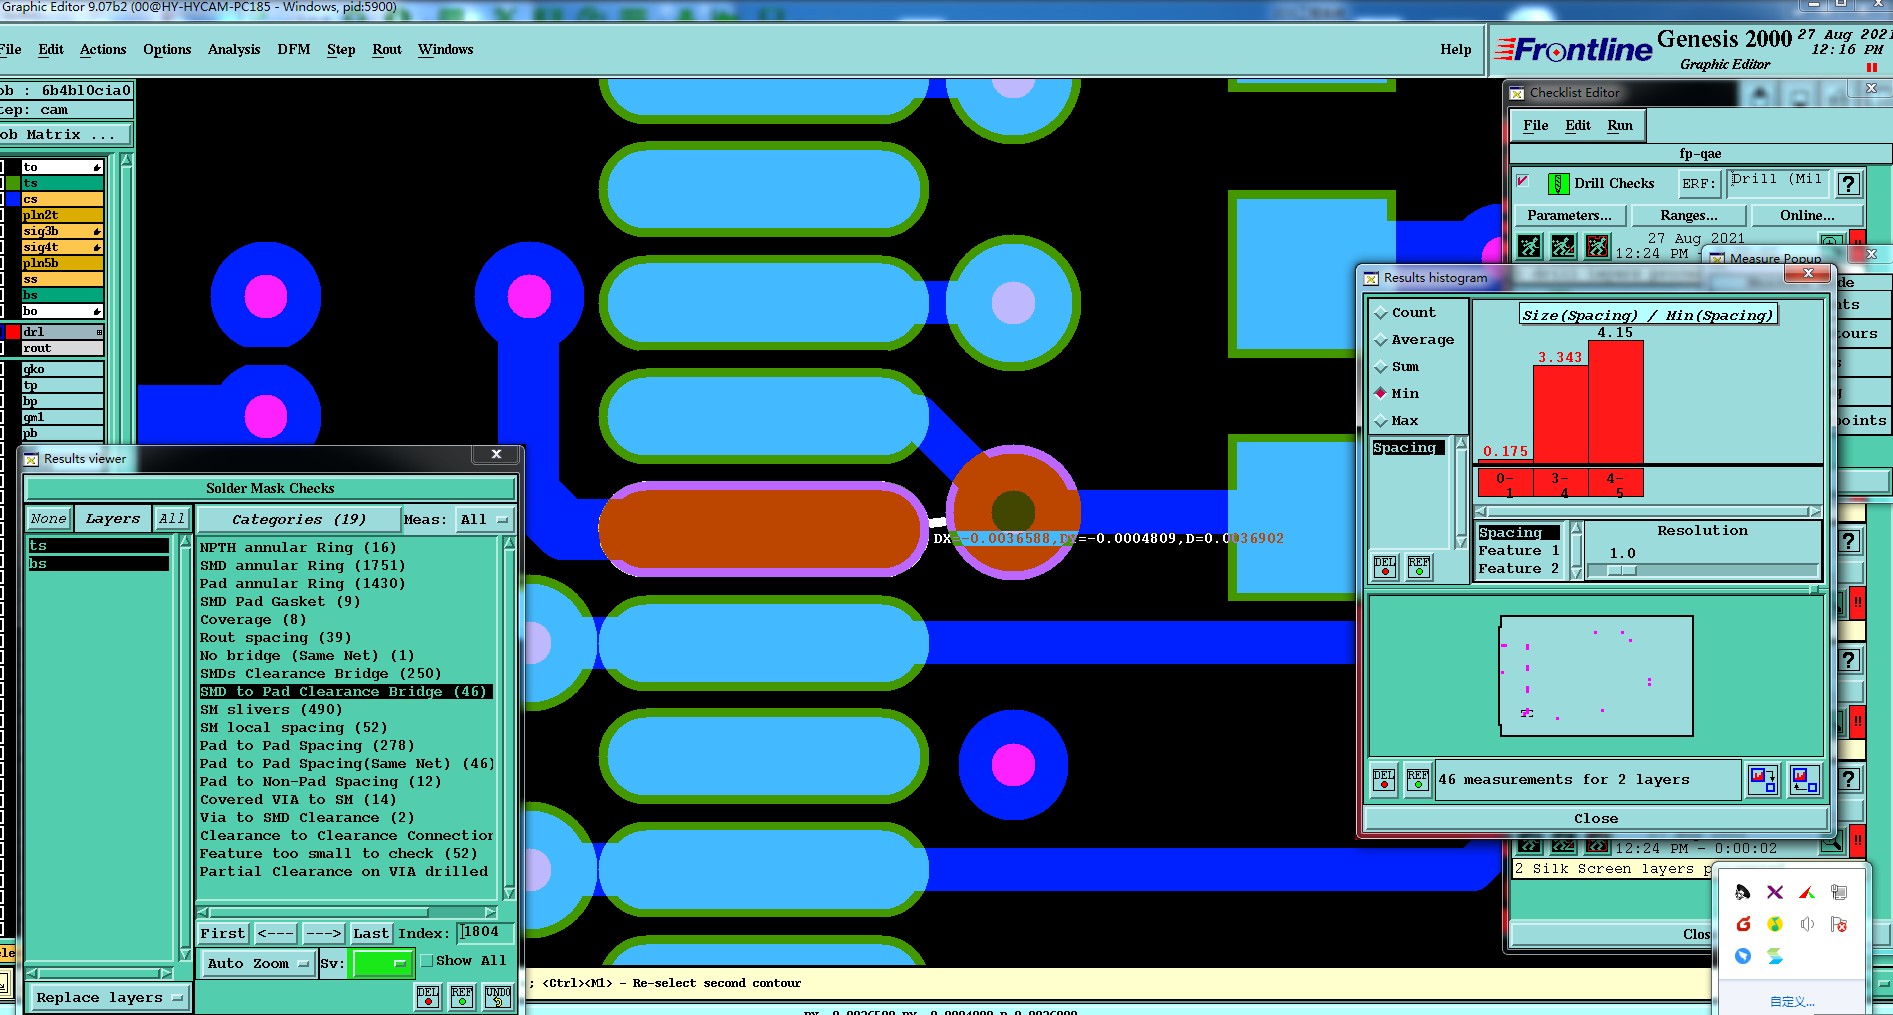Open the Job Matrix selector
The width and height of the screenshot is (1893, 1015).
point(64,135)
